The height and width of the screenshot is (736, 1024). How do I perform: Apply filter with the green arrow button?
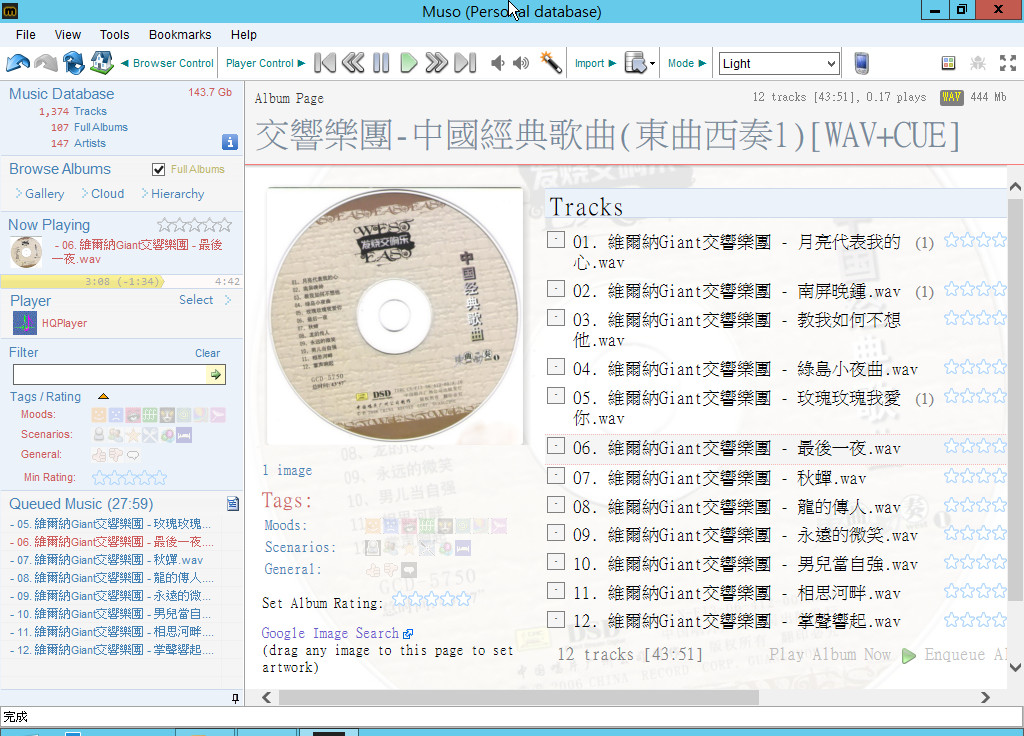pyautogui.click(x=216, y=374)
